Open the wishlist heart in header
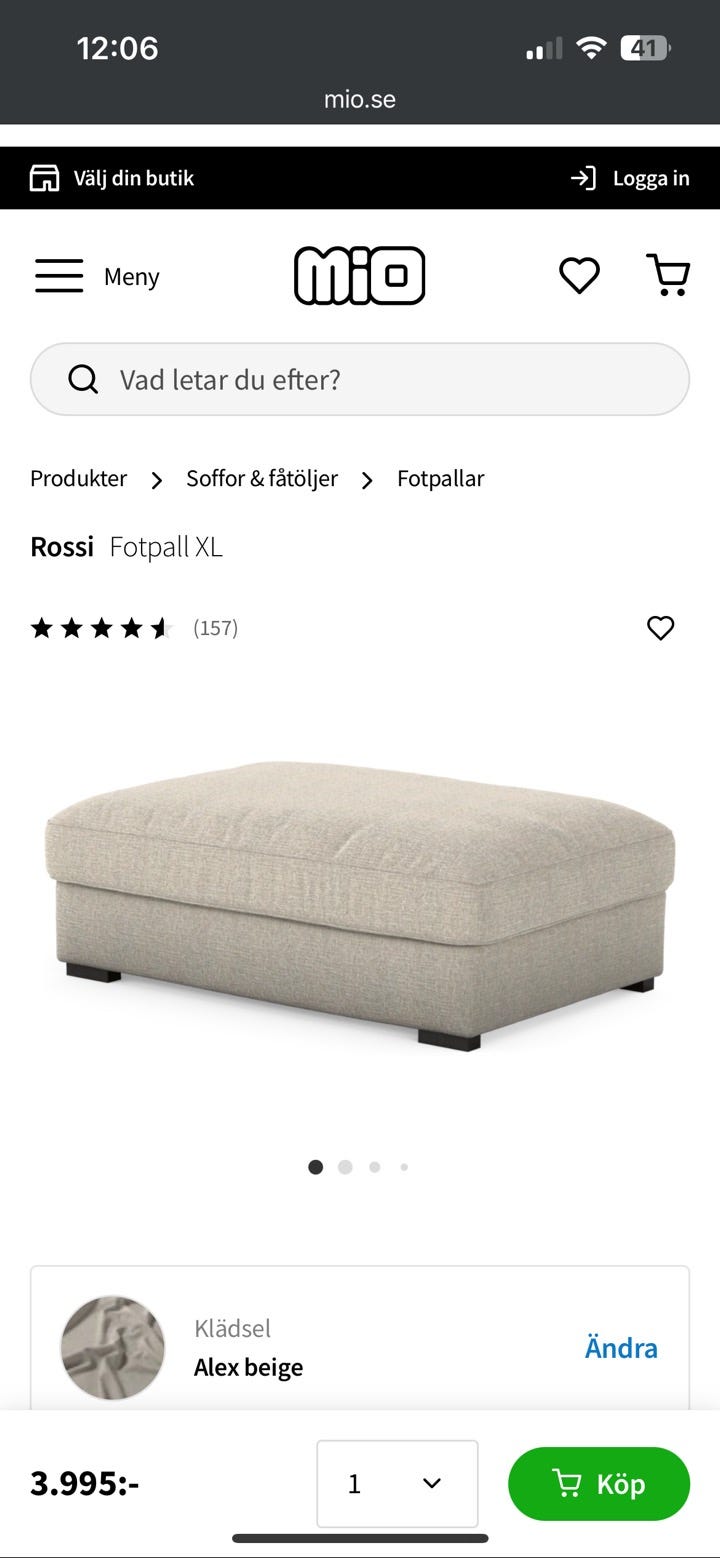Viewport: 720px width, 1558px height. pyautogui.click(x=579, y=275)
